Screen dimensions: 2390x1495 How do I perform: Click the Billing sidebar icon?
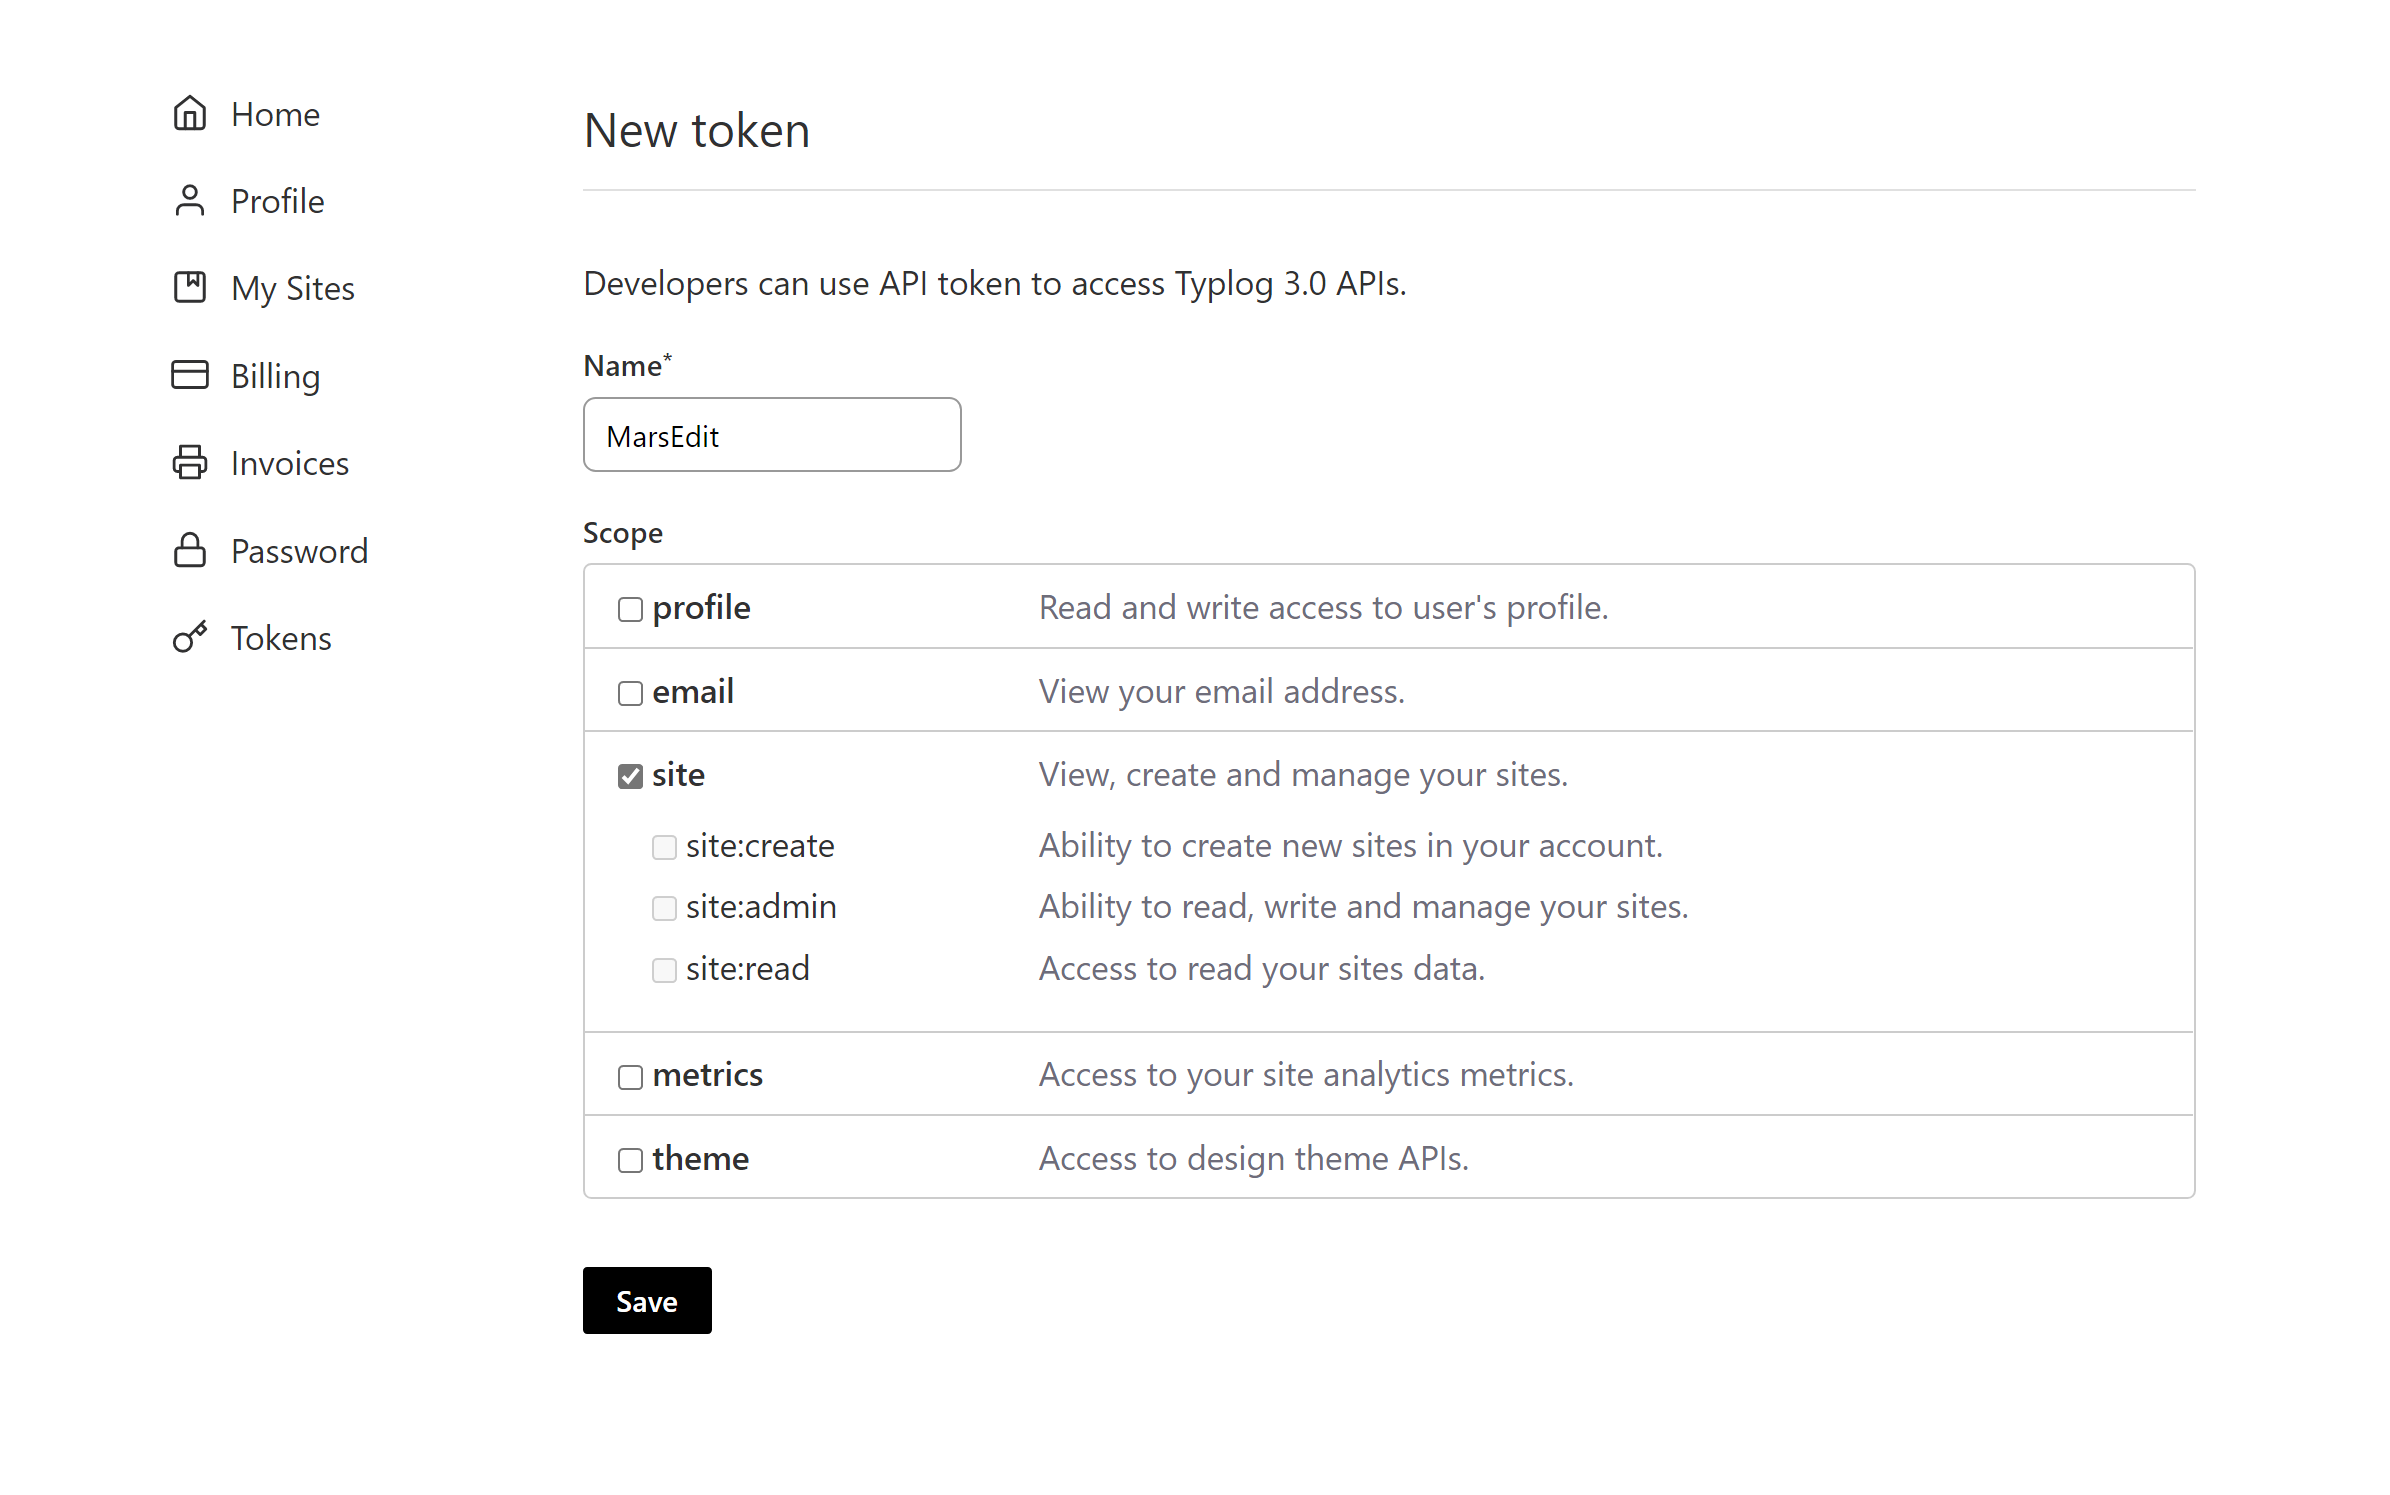tap(189, 374)
